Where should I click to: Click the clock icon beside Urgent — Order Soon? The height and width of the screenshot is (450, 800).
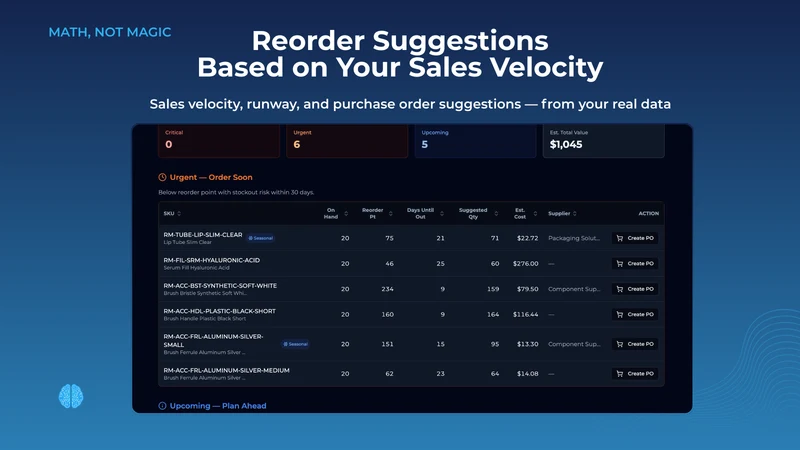(162, 178)
